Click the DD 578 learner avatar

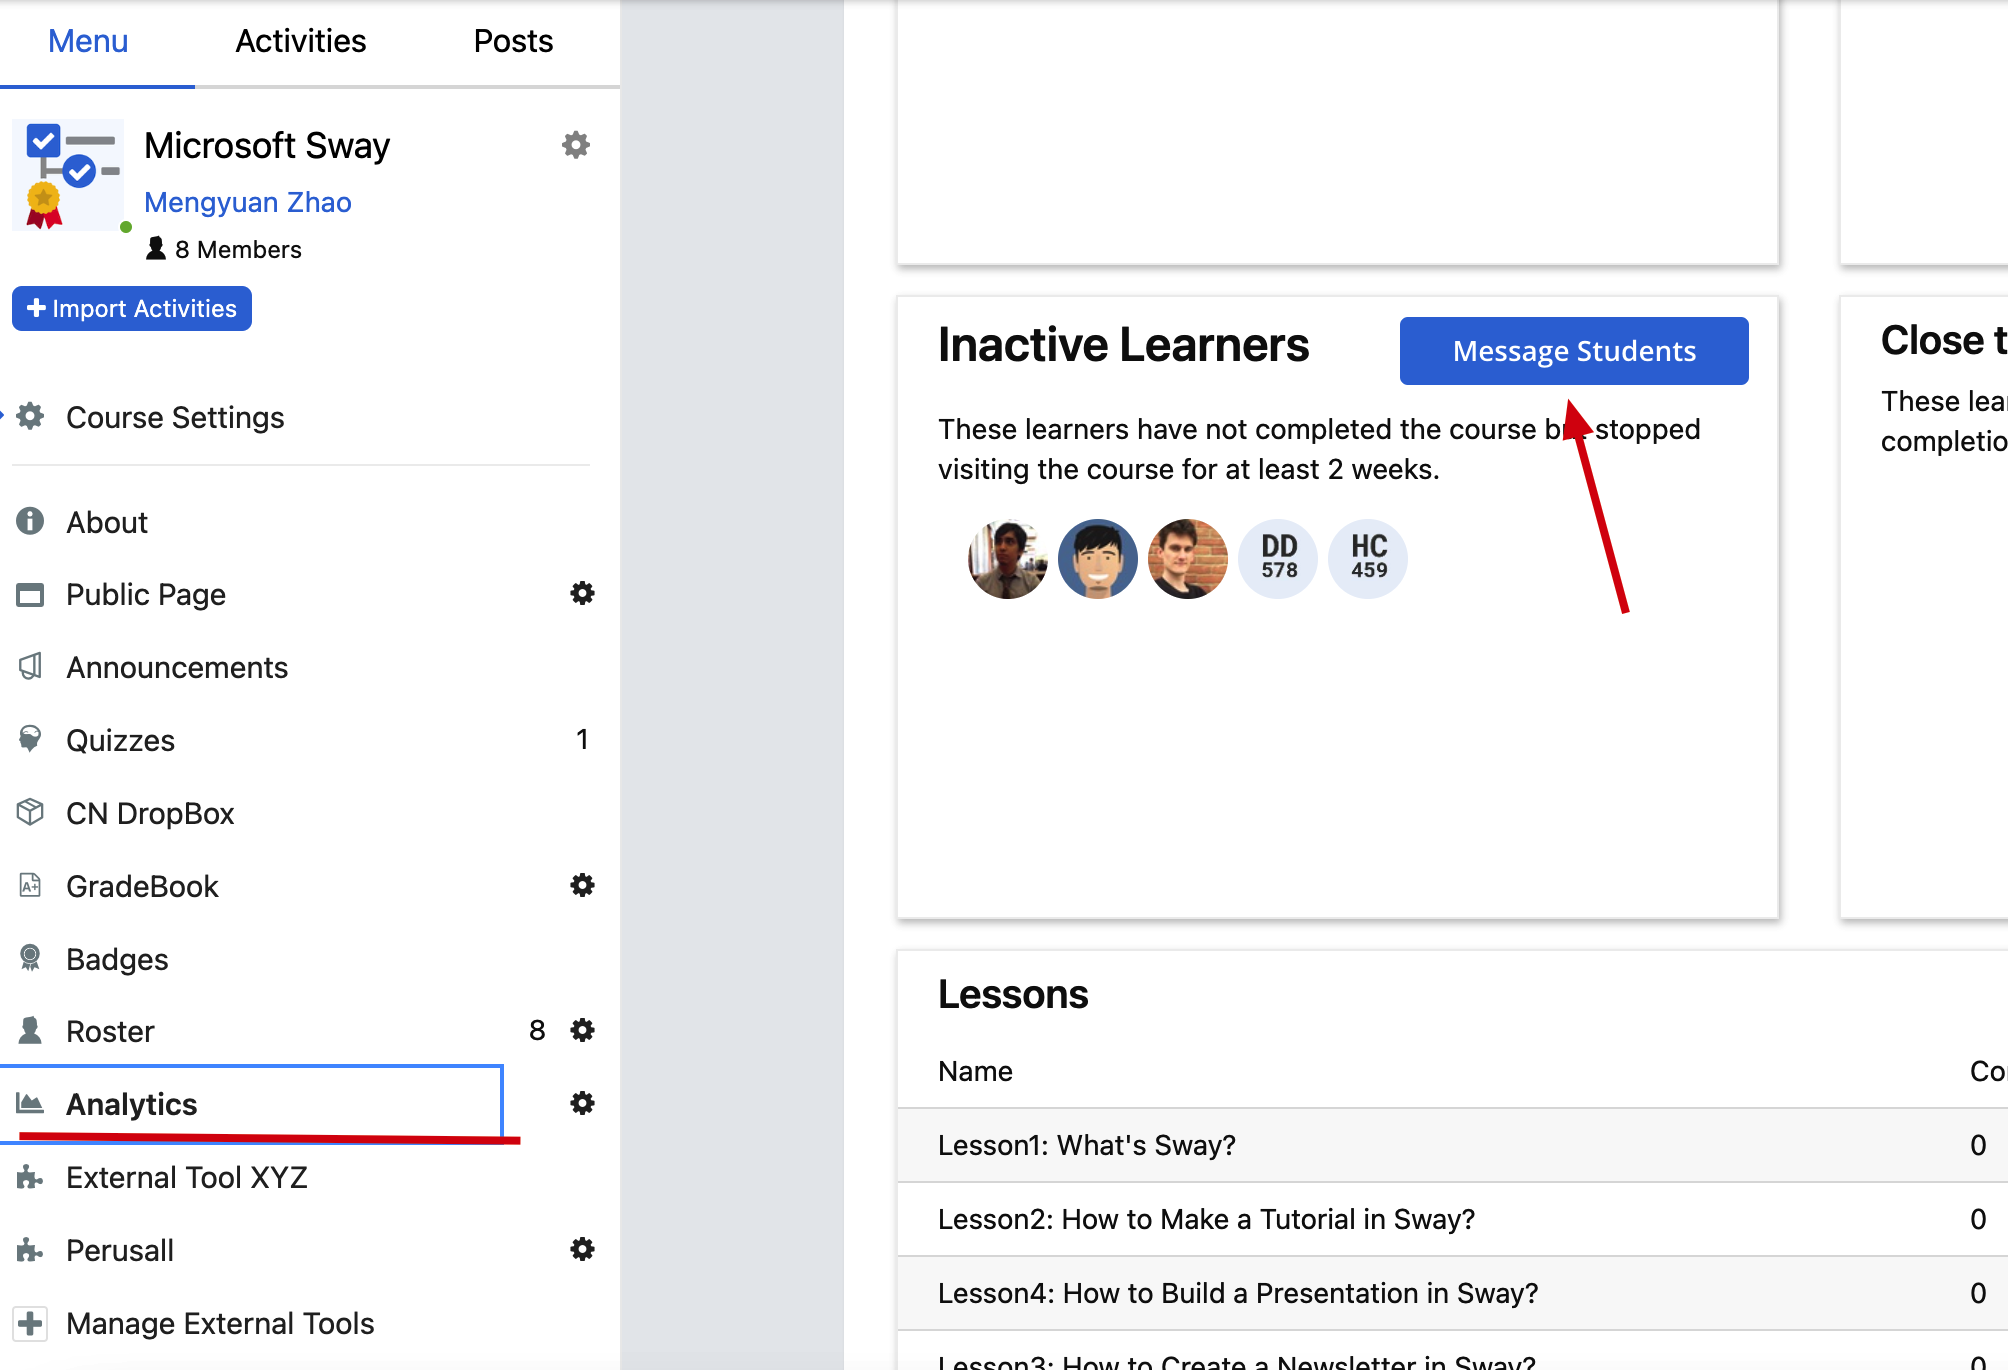click(1278, 559)
